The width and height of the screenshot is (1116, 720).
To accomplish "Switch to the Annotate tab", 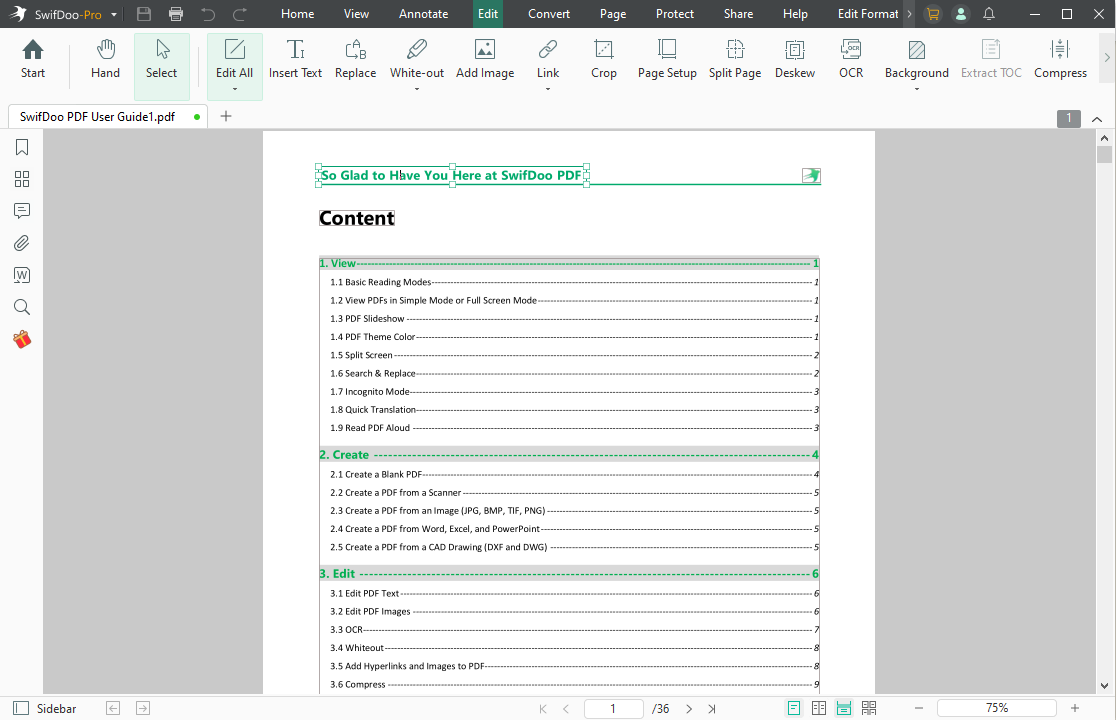I will (423, 14).
